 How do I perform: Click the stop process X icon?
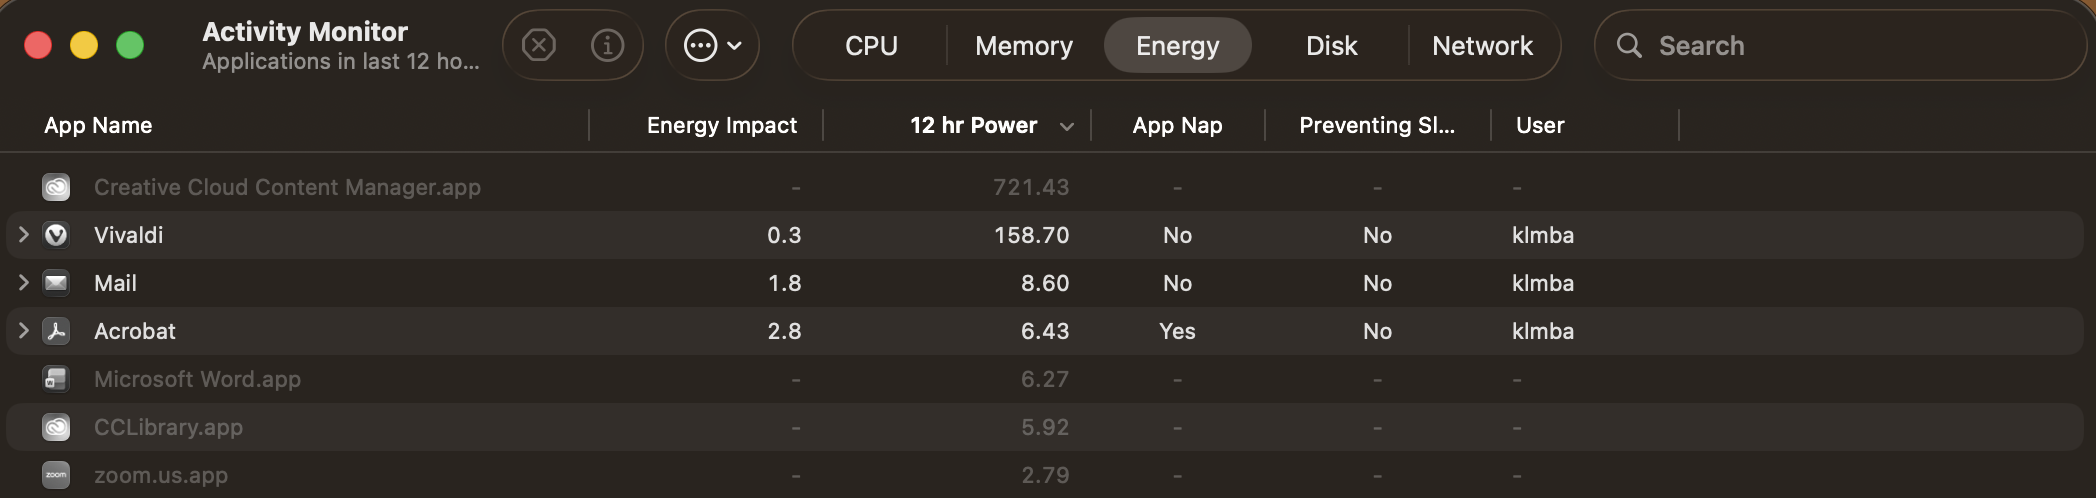[539, 45]
